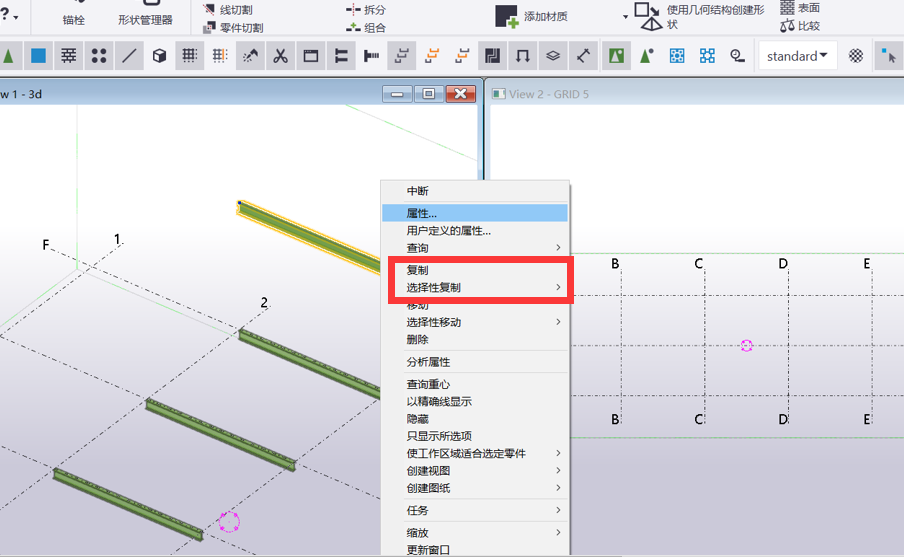Expand the 任务 submenu
This screenshot has height=557, width=904.
coord(474,510)
